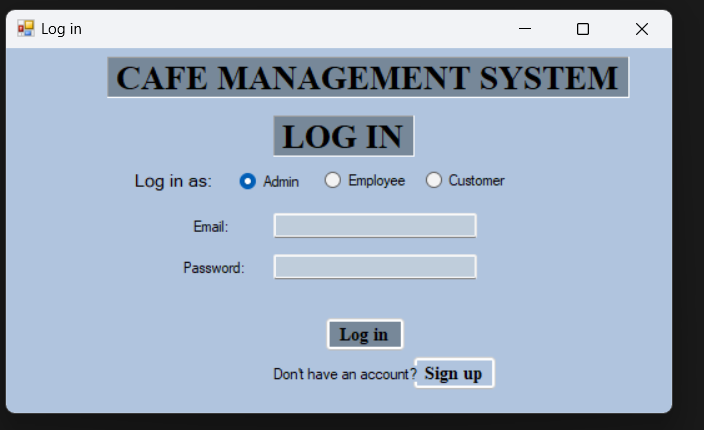
Task: Click the "Log in as:" label
Action: pos(173,181)
